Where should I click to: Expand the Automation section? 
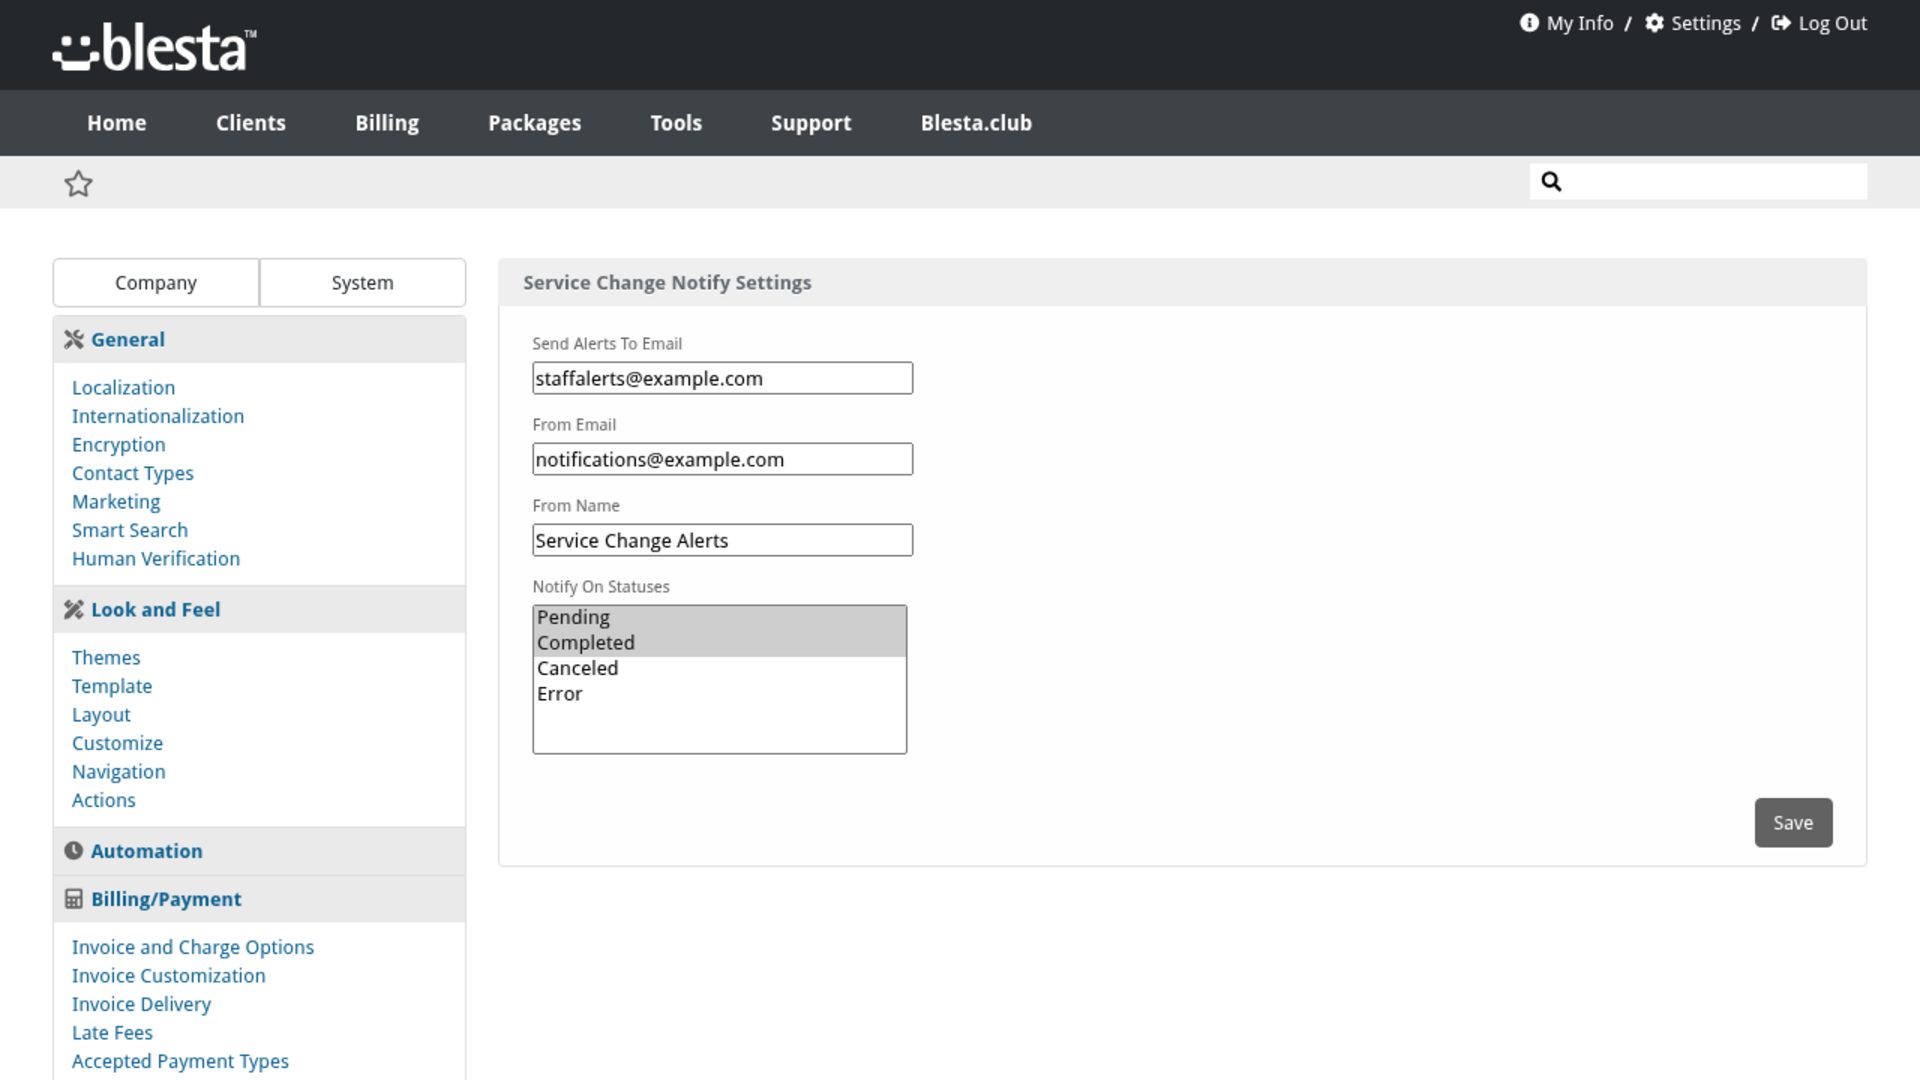click(x=259, y=851)
